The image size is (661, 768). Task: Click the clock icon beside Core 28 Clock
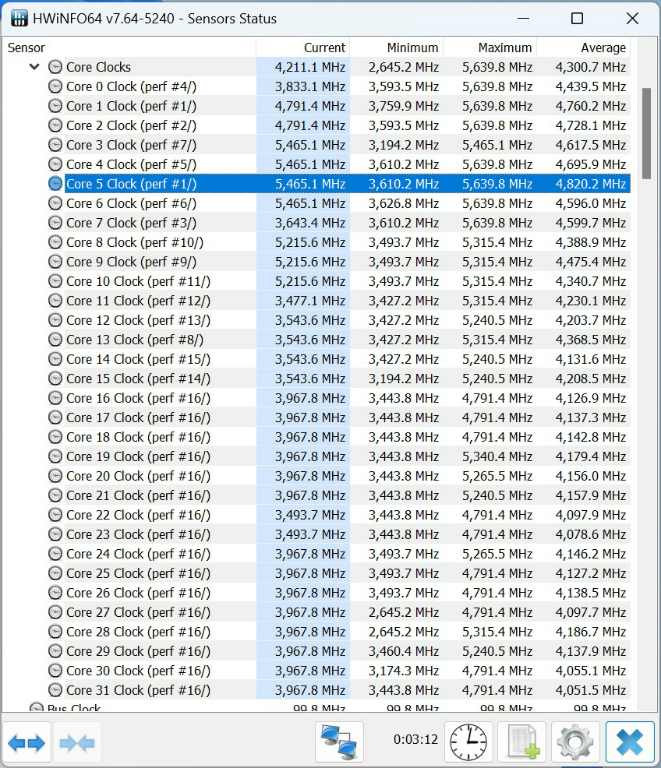55,631
